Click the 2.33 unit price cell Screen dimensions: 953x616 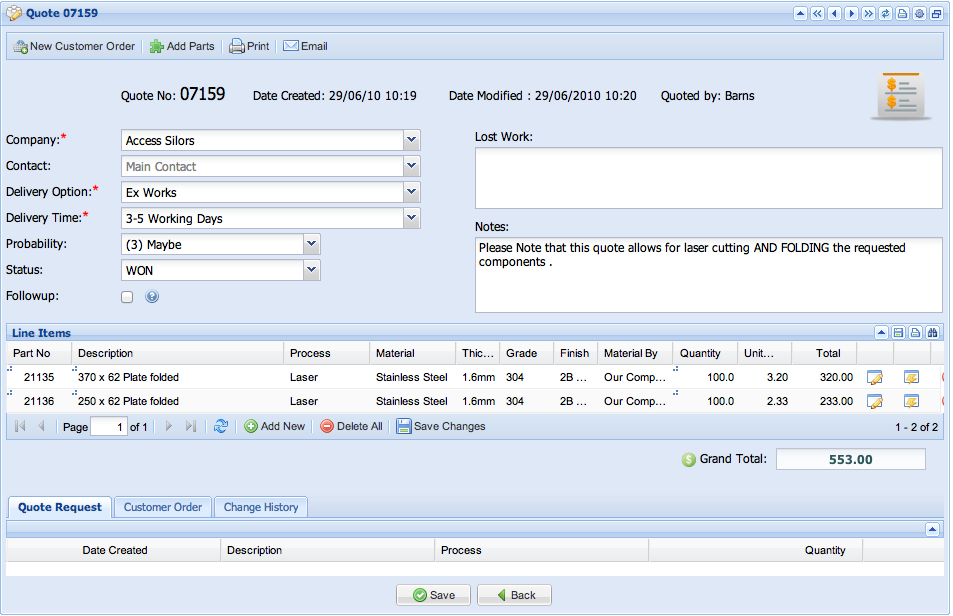(x=765, y=401)
